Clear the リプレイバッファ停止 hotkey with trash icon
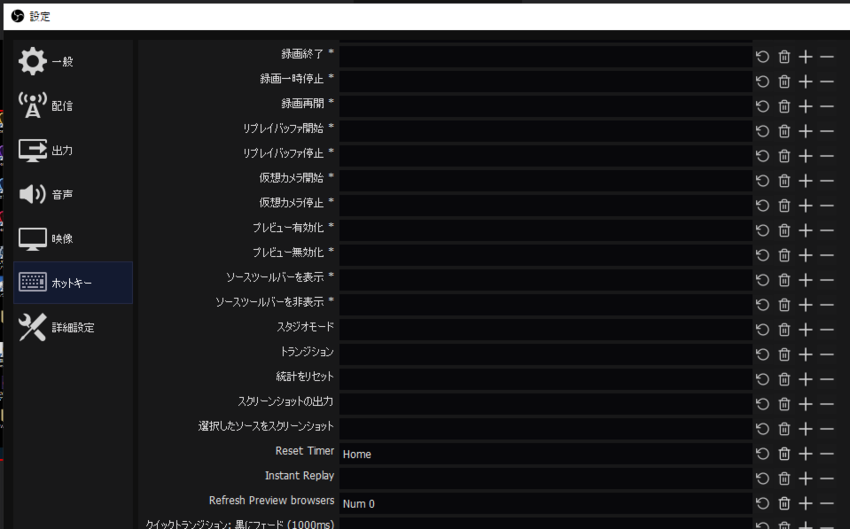850x529 pixels. pyautogui.click(x=784, y=156)
